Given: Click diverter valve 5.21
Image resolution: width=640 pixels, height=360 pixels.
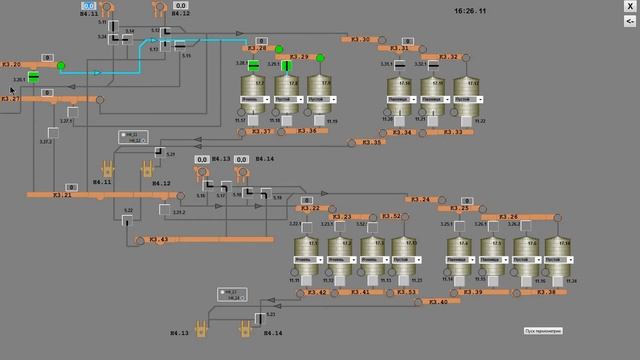Looking at the screenshot, I should point(160,153).
